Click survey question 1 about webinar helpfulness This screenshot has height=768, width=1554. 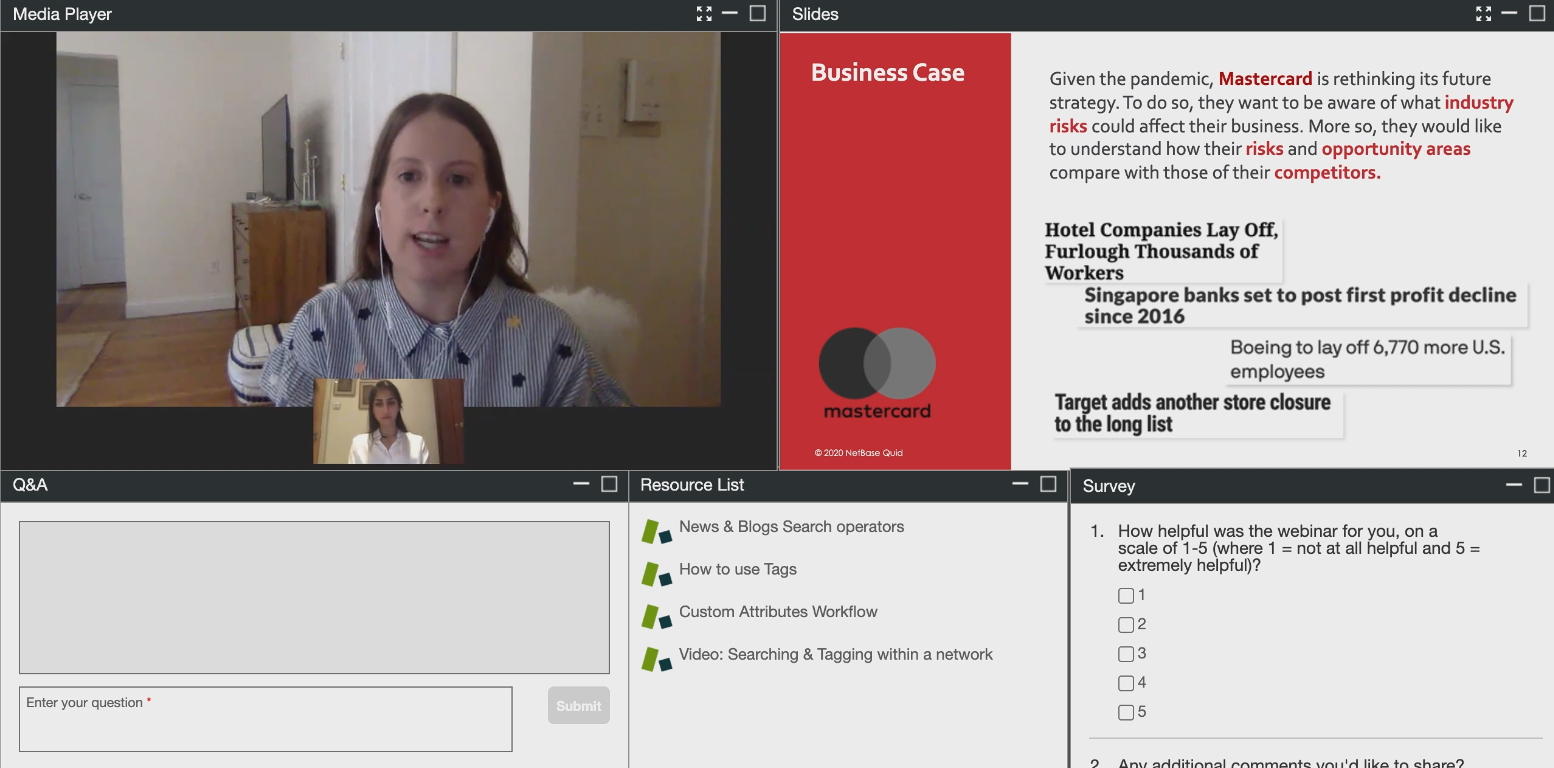pos(1298,548)
